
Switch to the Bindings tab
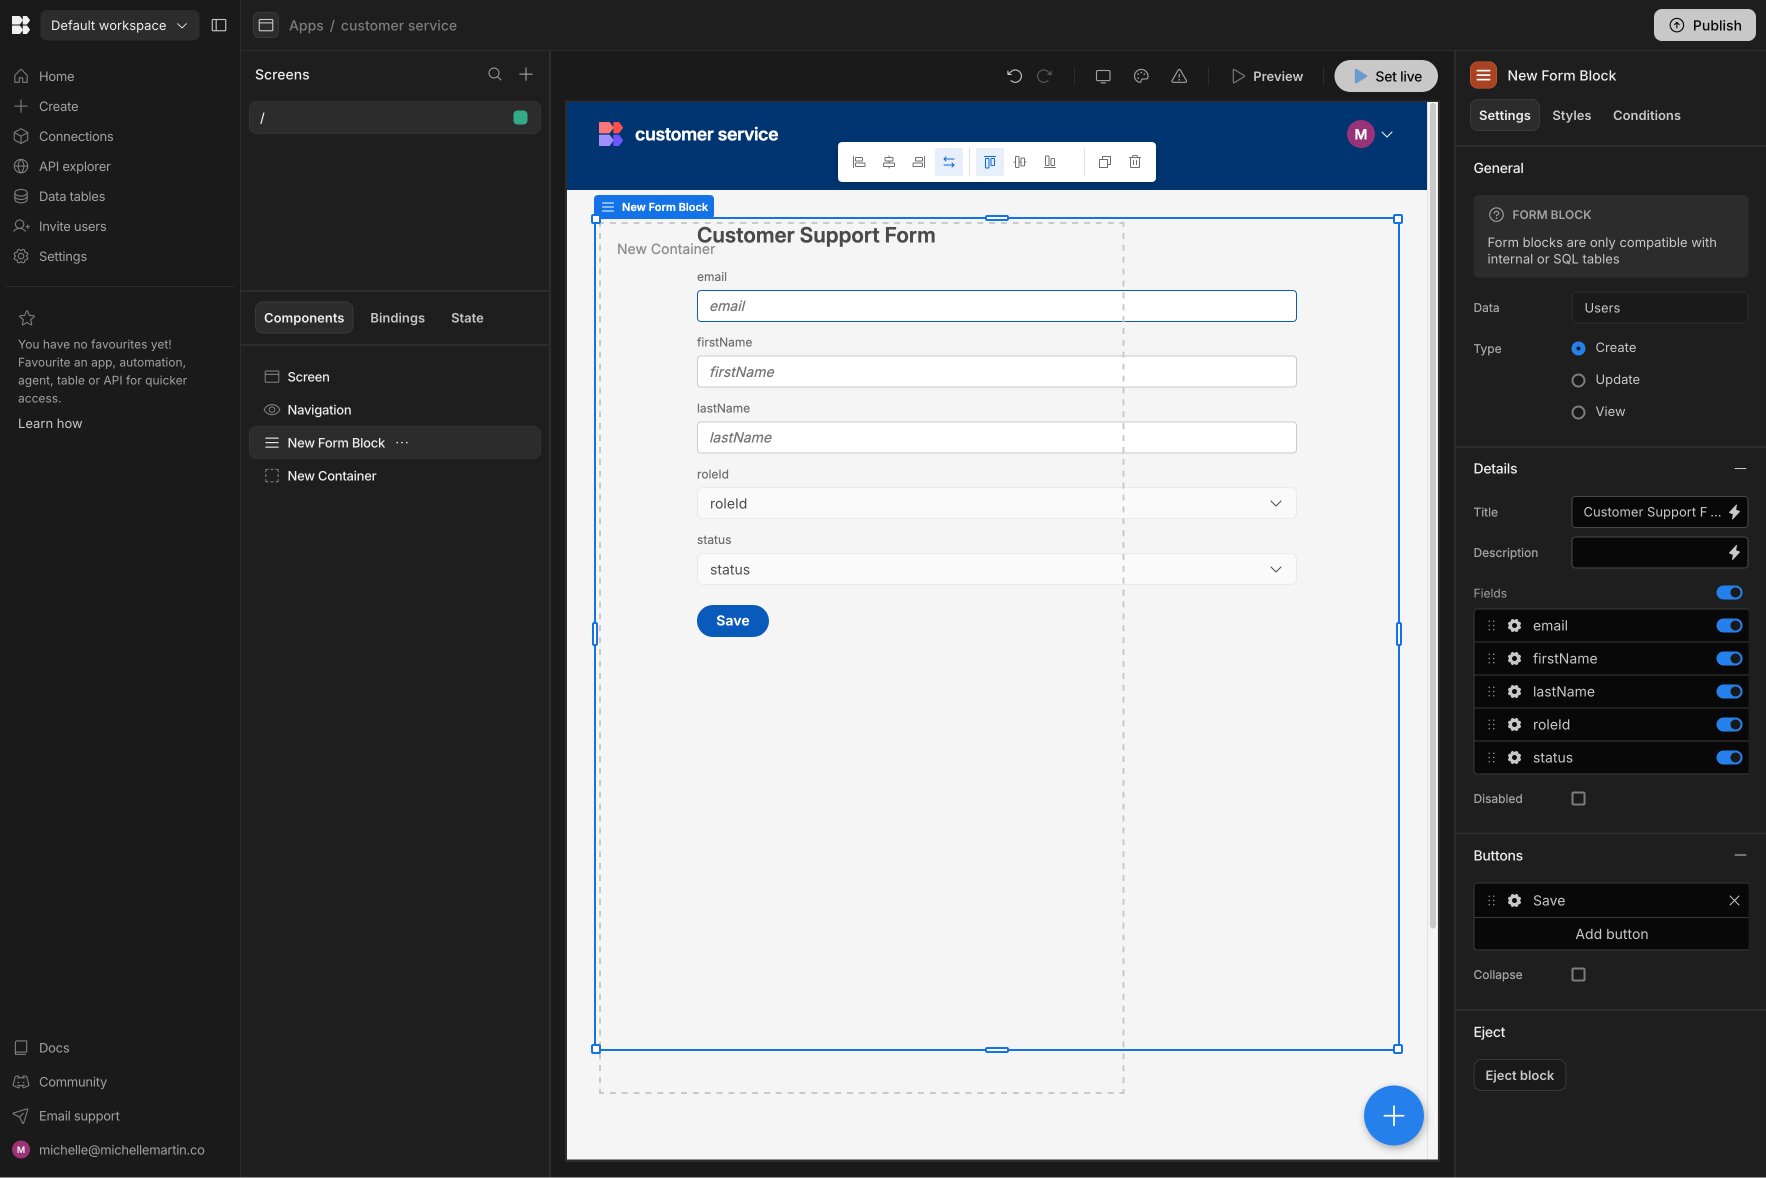(397, 318)
